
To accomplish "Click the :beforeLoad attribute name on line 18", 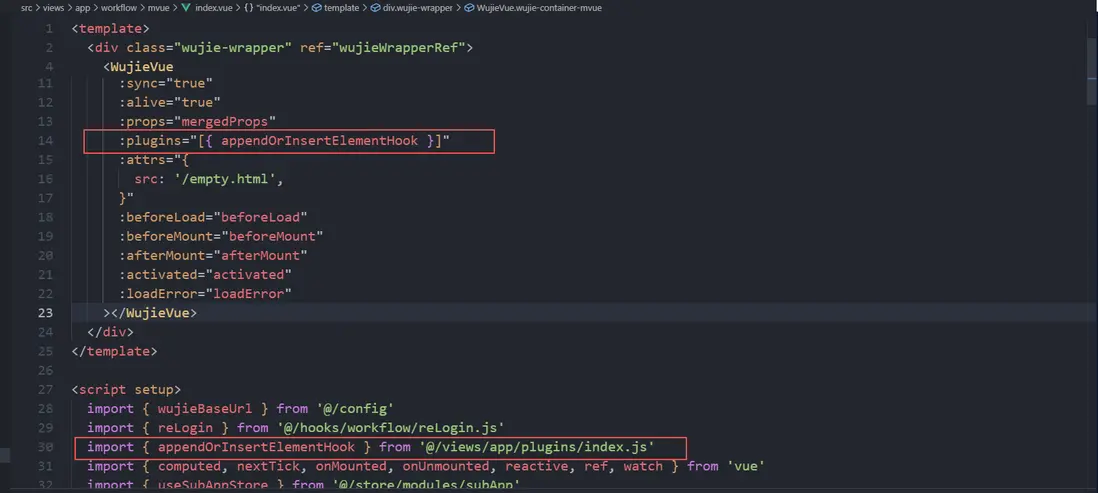I will tap(166, 217).
